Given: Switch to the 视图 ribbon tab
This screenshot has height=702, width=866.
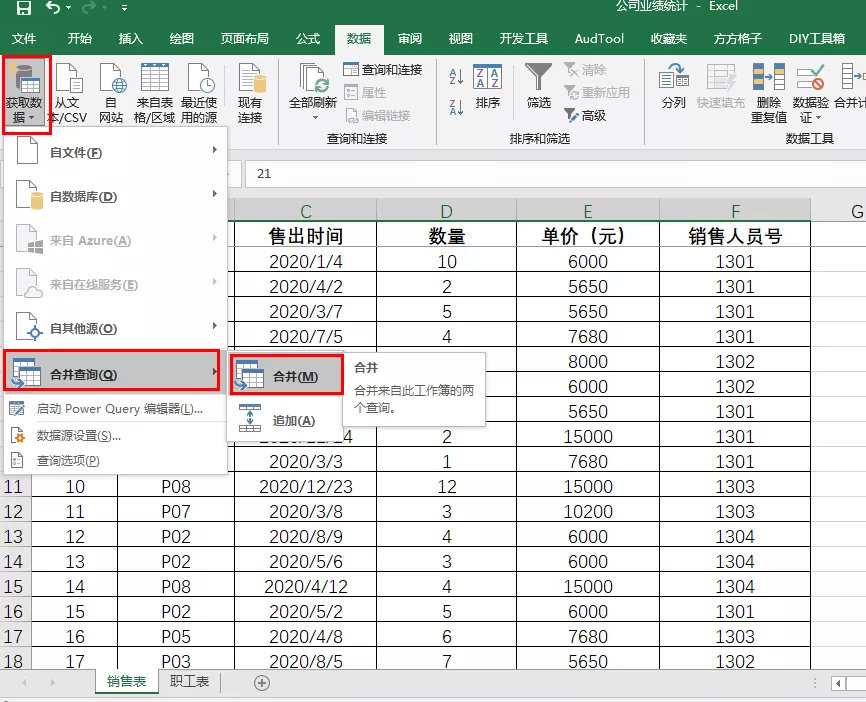Looking at the screenshot, I should [x=461, y=39].
